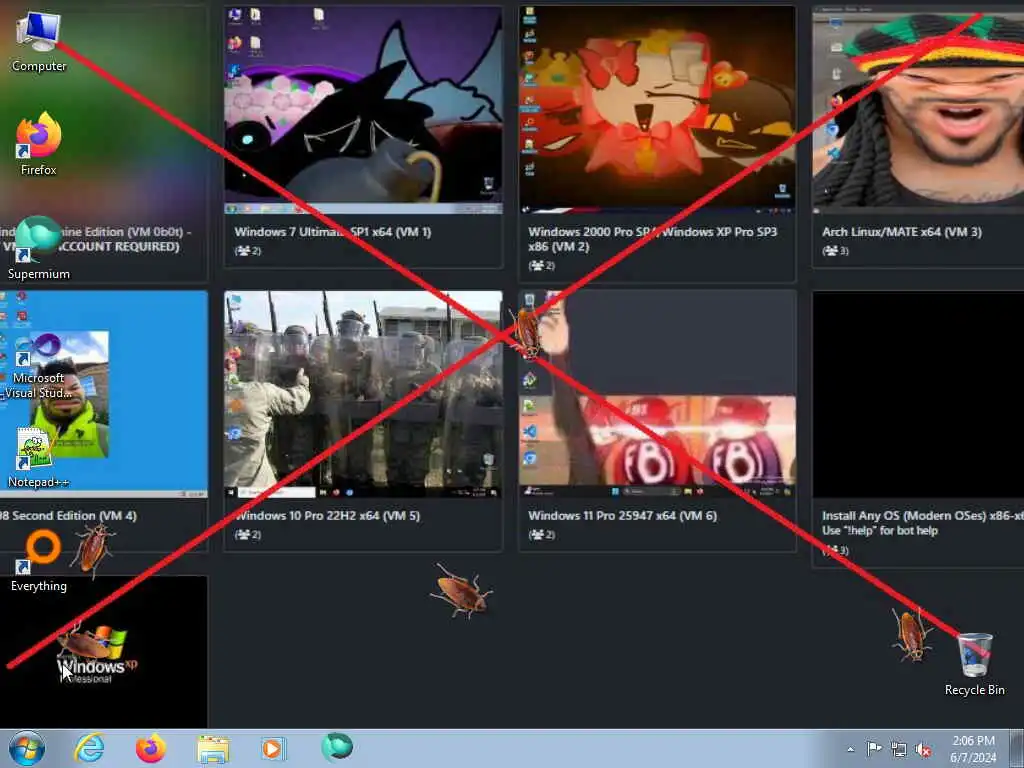Launch Notepad++ from the desktop
Screen dimensions: 1024x768
click(39, 457)
